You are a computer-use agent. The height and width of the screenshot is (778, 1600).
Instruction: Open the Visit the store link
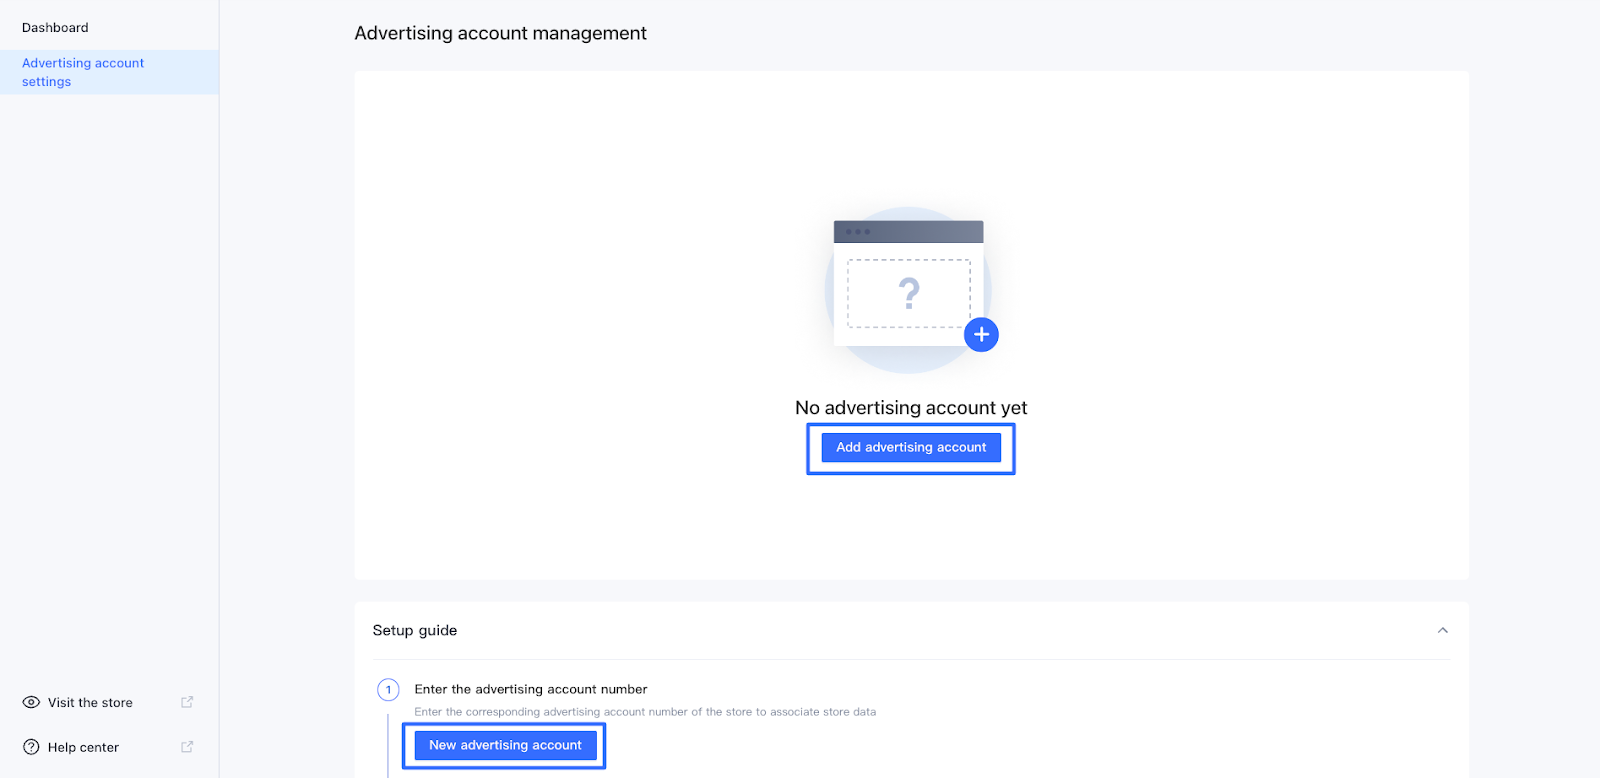[90, 703]
